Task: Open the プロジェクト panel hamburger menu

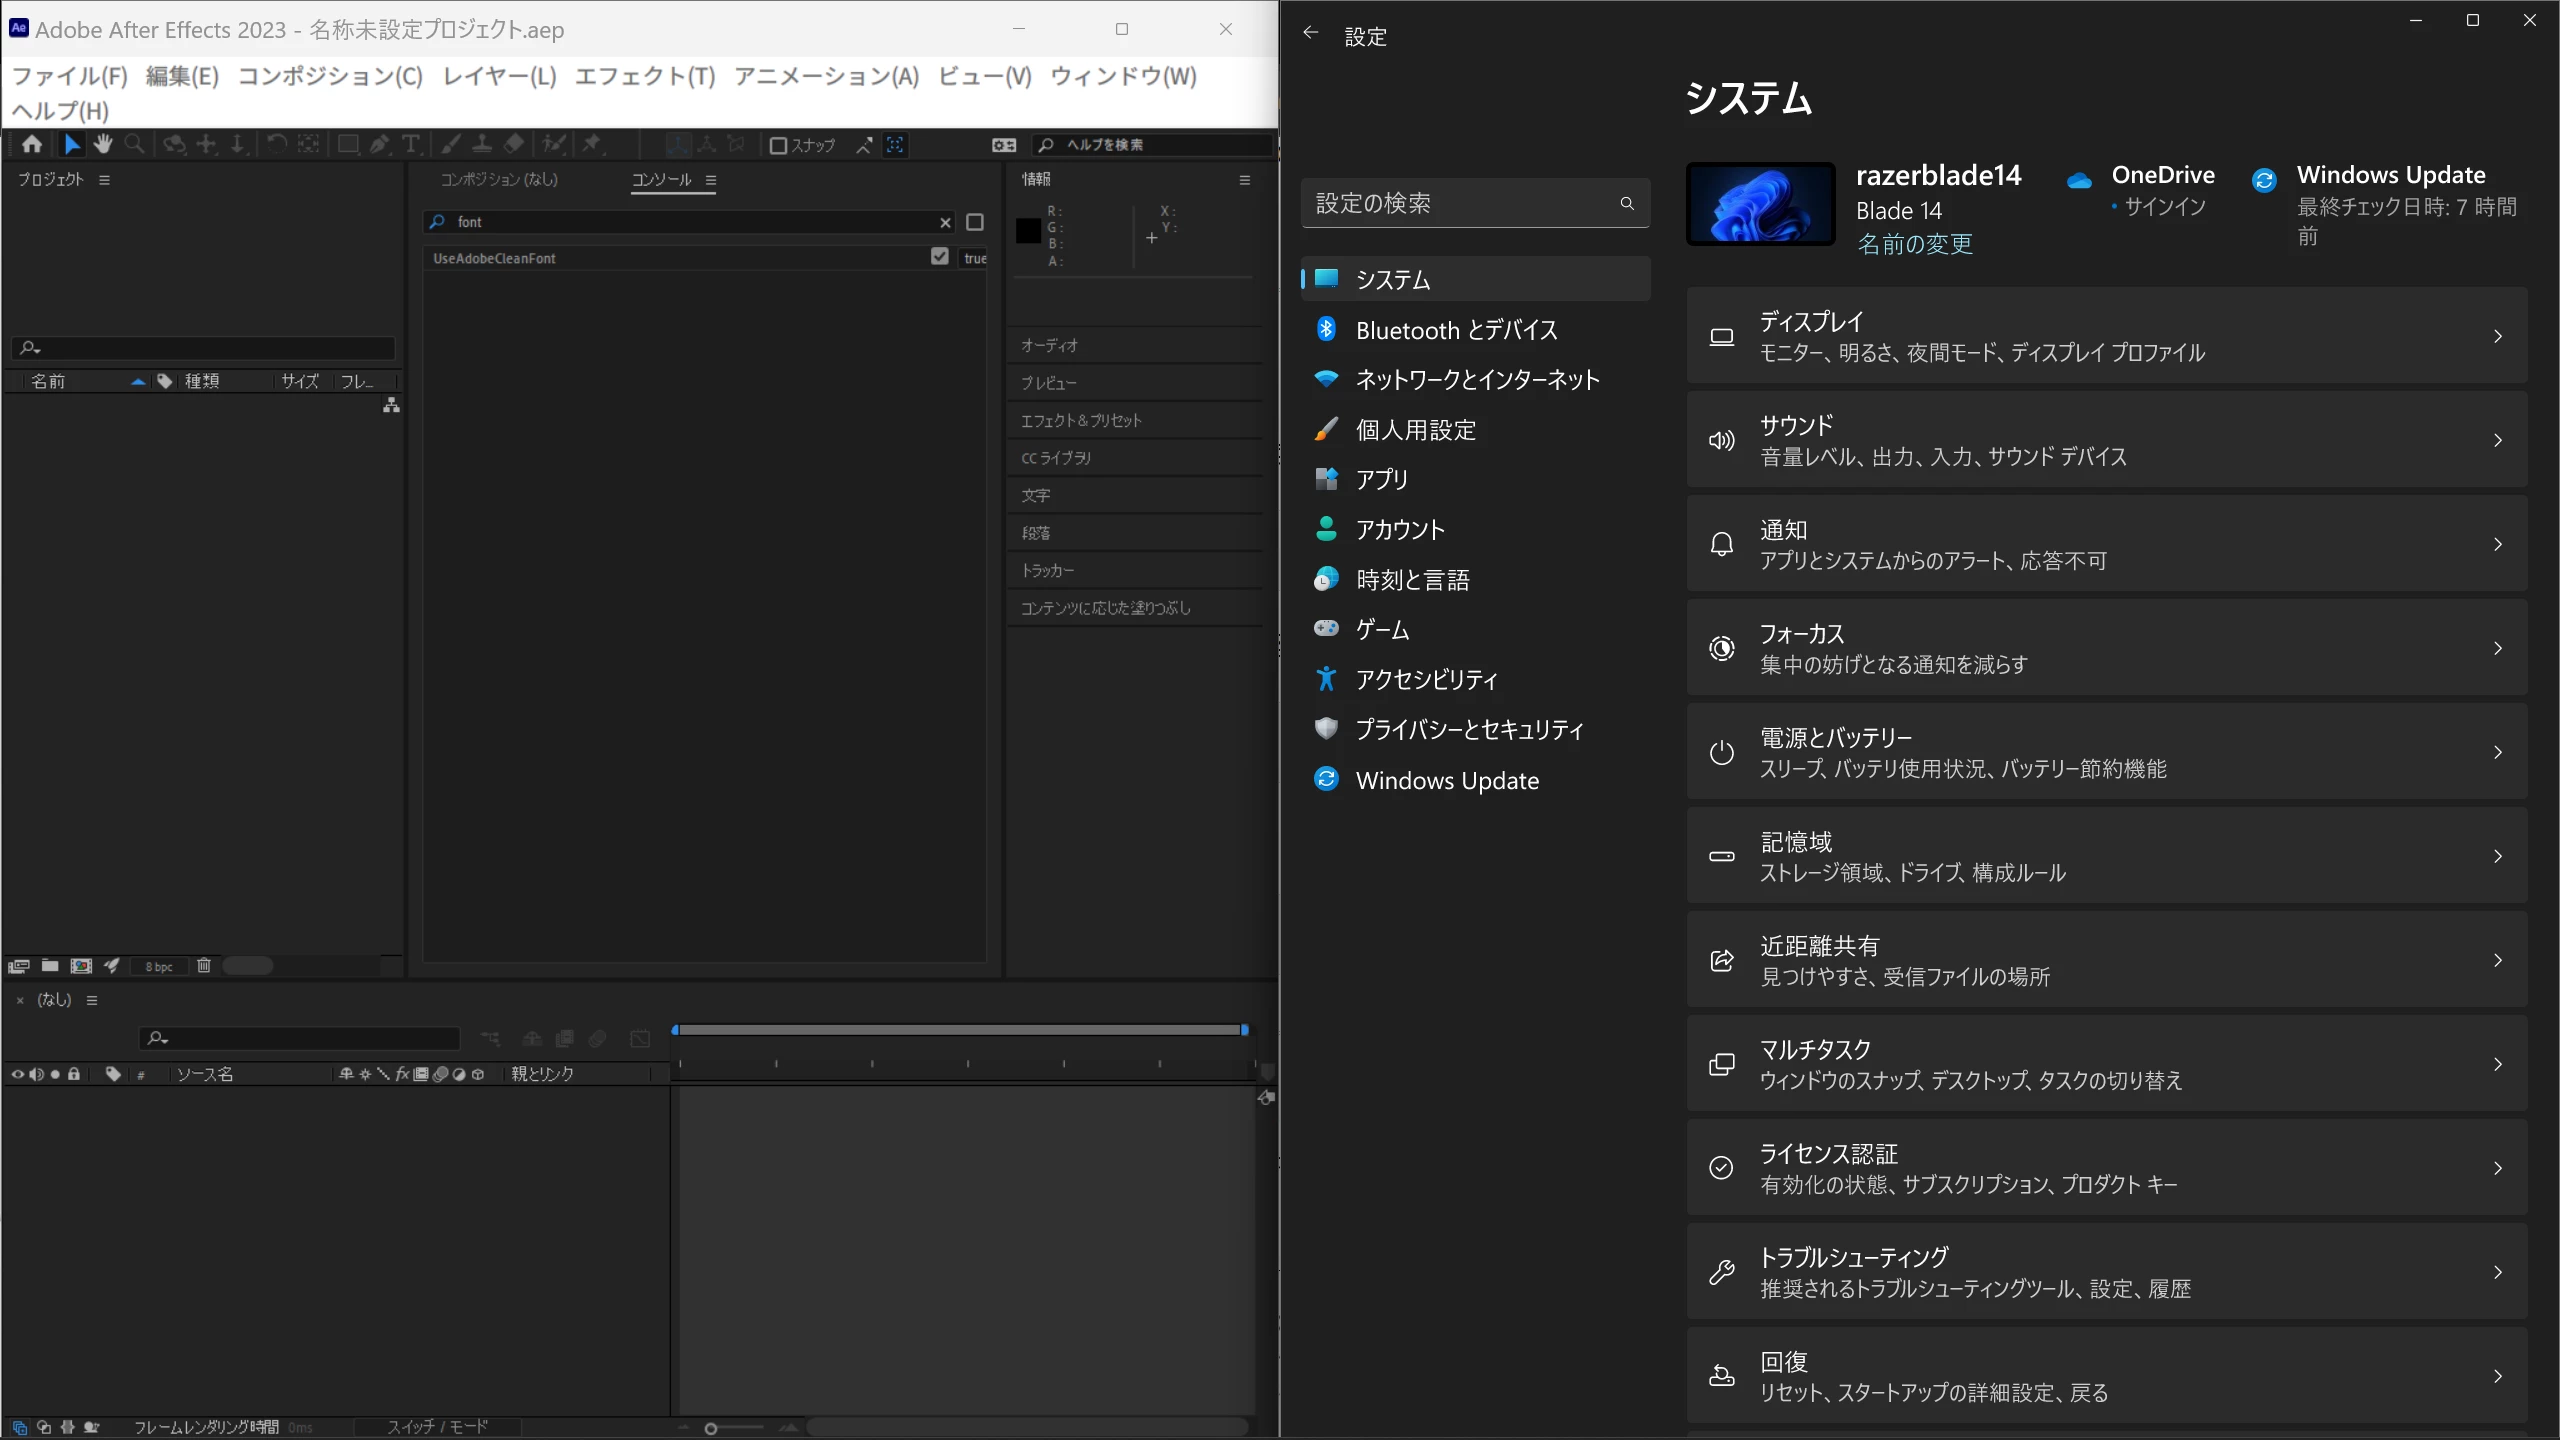Action: click(x=104, y=180)
